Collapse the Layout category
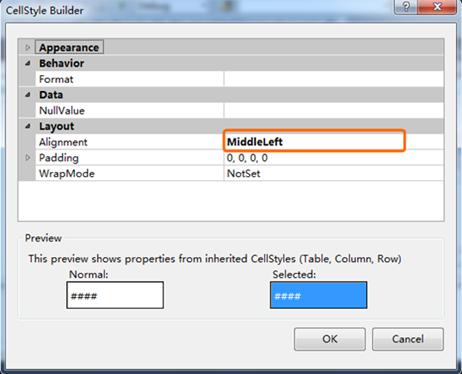The height and width of the screenshot is (374, 462). tap(28, 126)
